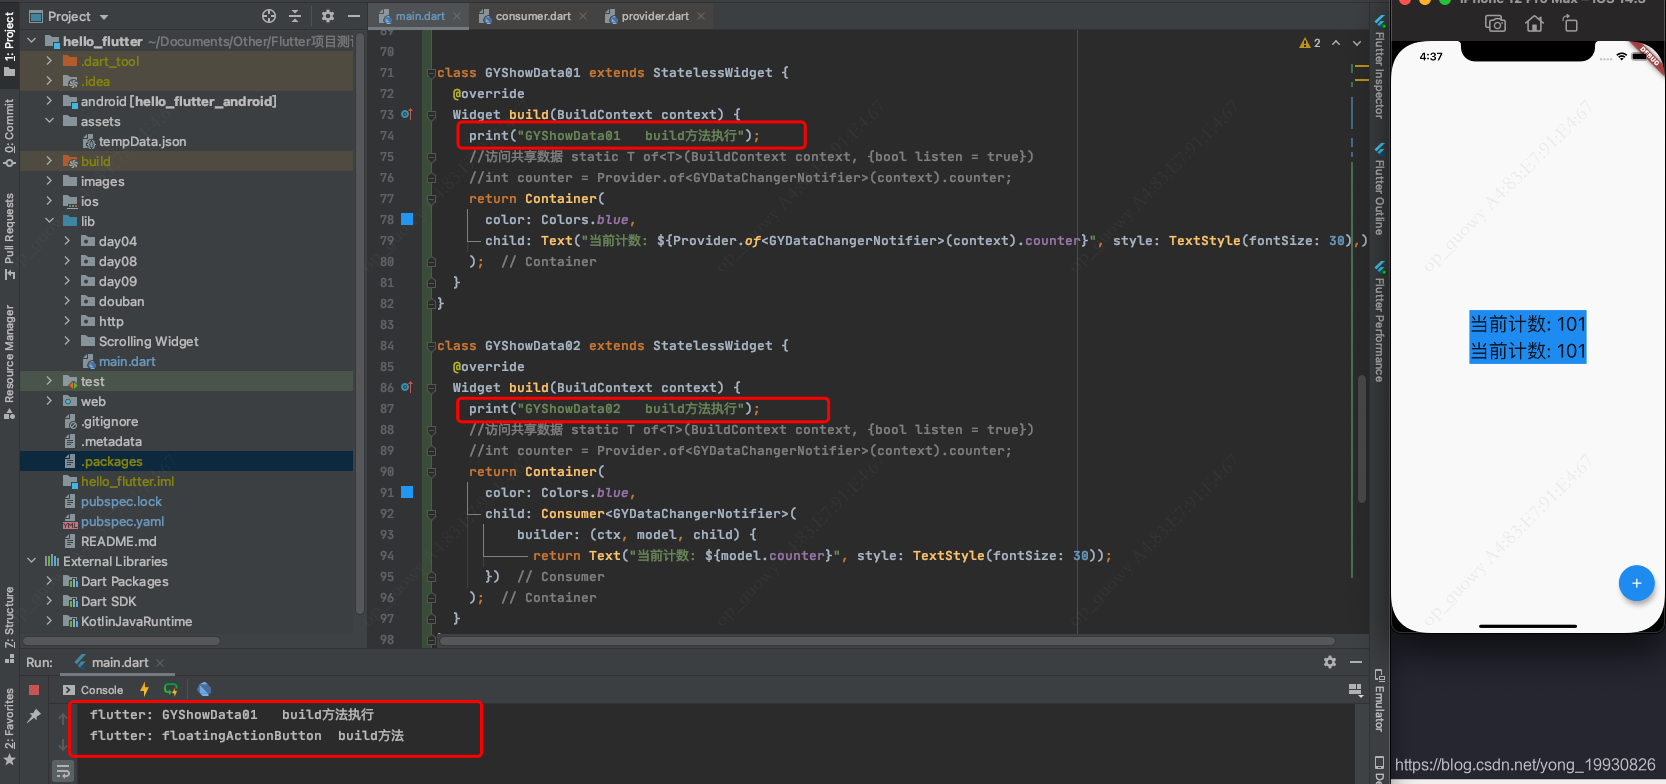The height and width of the screenshot is (784, 1666).
Task: Click override gutter icon on line 86
Action: click(x=407, y=387)
